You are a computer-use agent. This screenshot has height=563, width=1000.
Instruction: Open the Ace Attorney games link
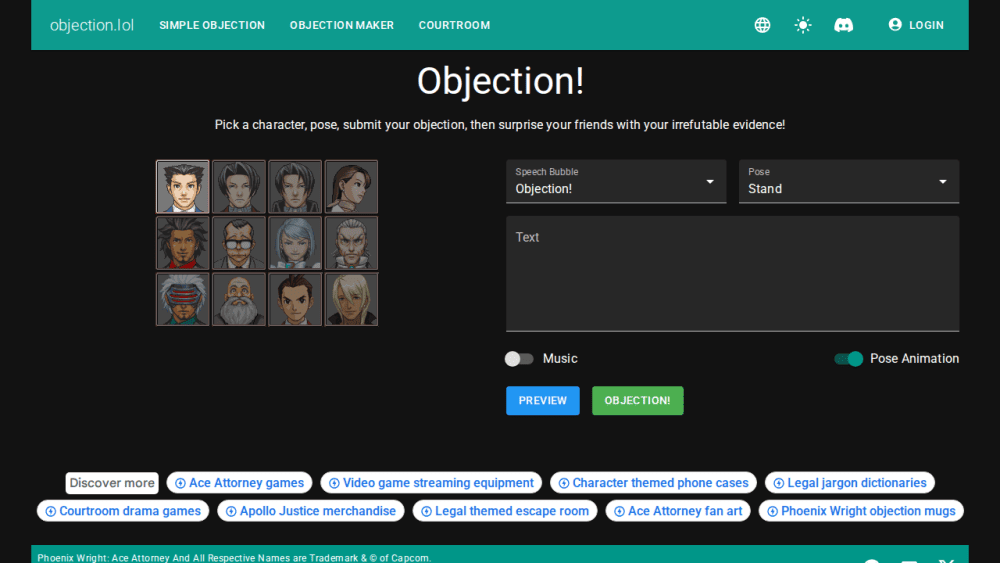(x=239, y=483)
